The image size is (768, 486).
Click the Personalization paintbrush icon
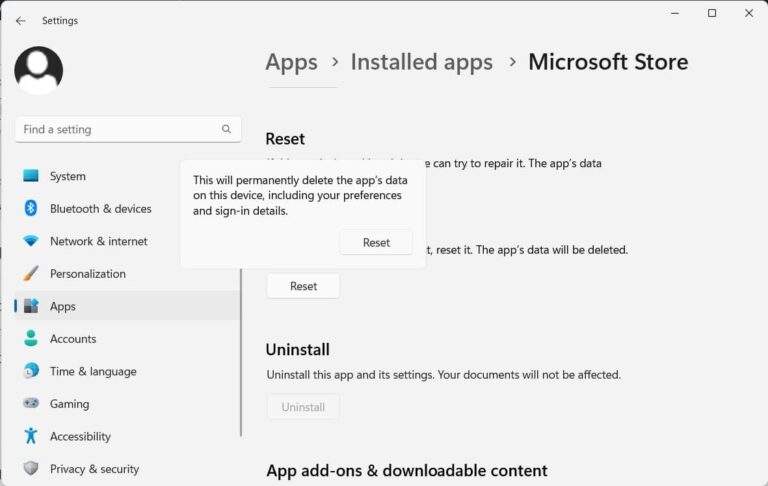tap(31, 274)
